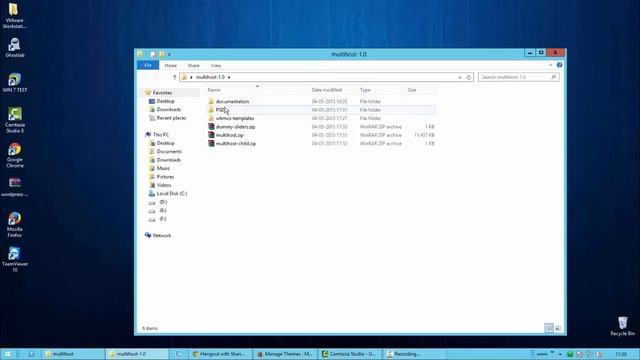Click the Explorer help question mark icon
The image size is (640, 360).
tap(560, 65)
